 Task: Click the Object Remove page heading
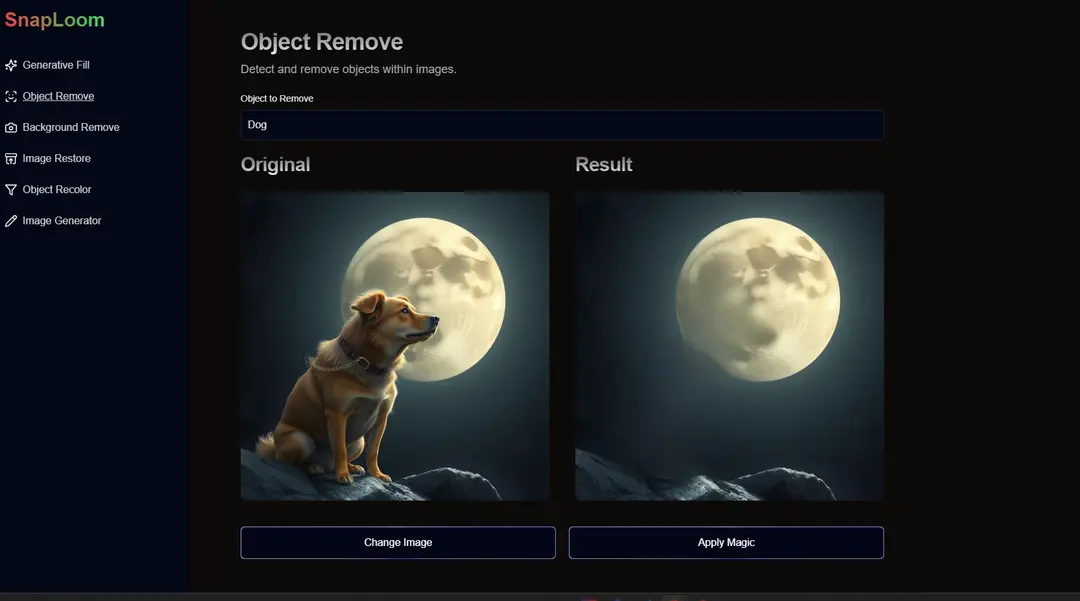tap(322, 42)
